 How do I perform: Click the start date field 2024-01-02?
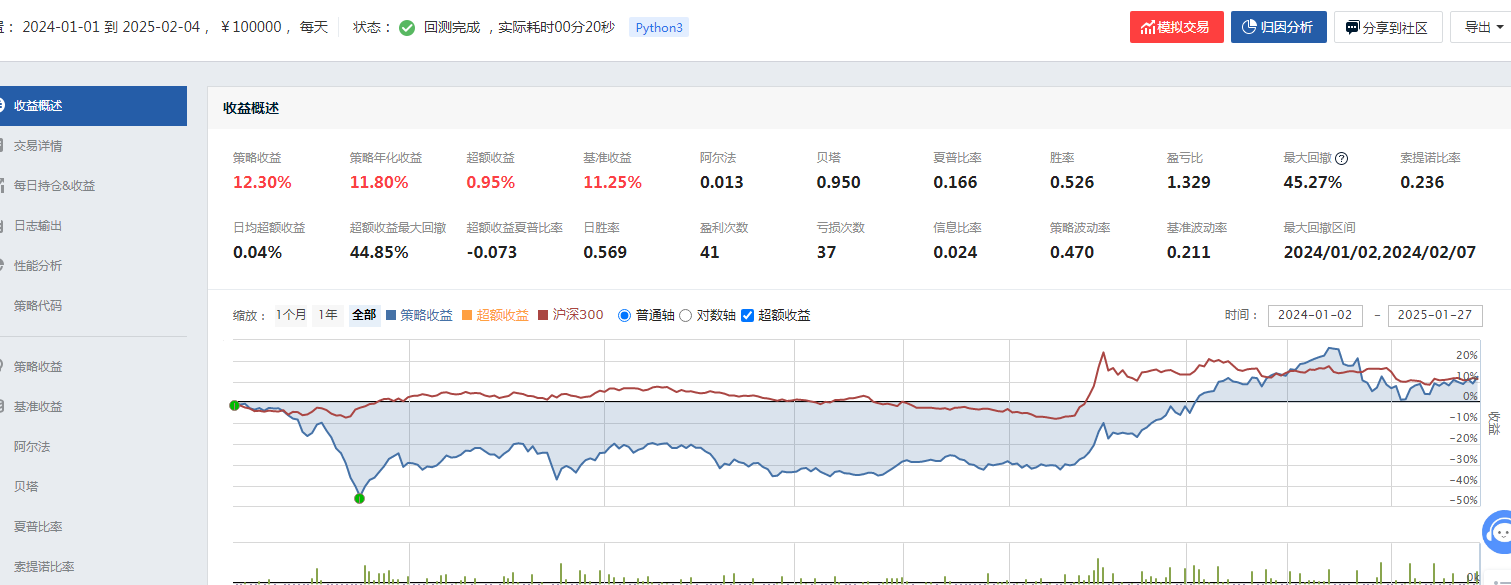tap(1314, 315)
